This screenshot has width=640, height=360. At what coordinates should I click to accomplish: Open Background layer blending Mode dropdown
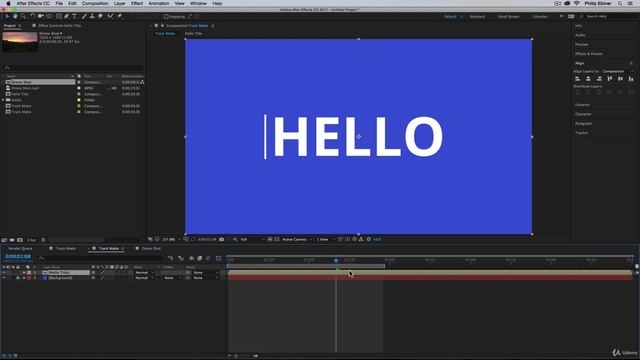(144, 278)
